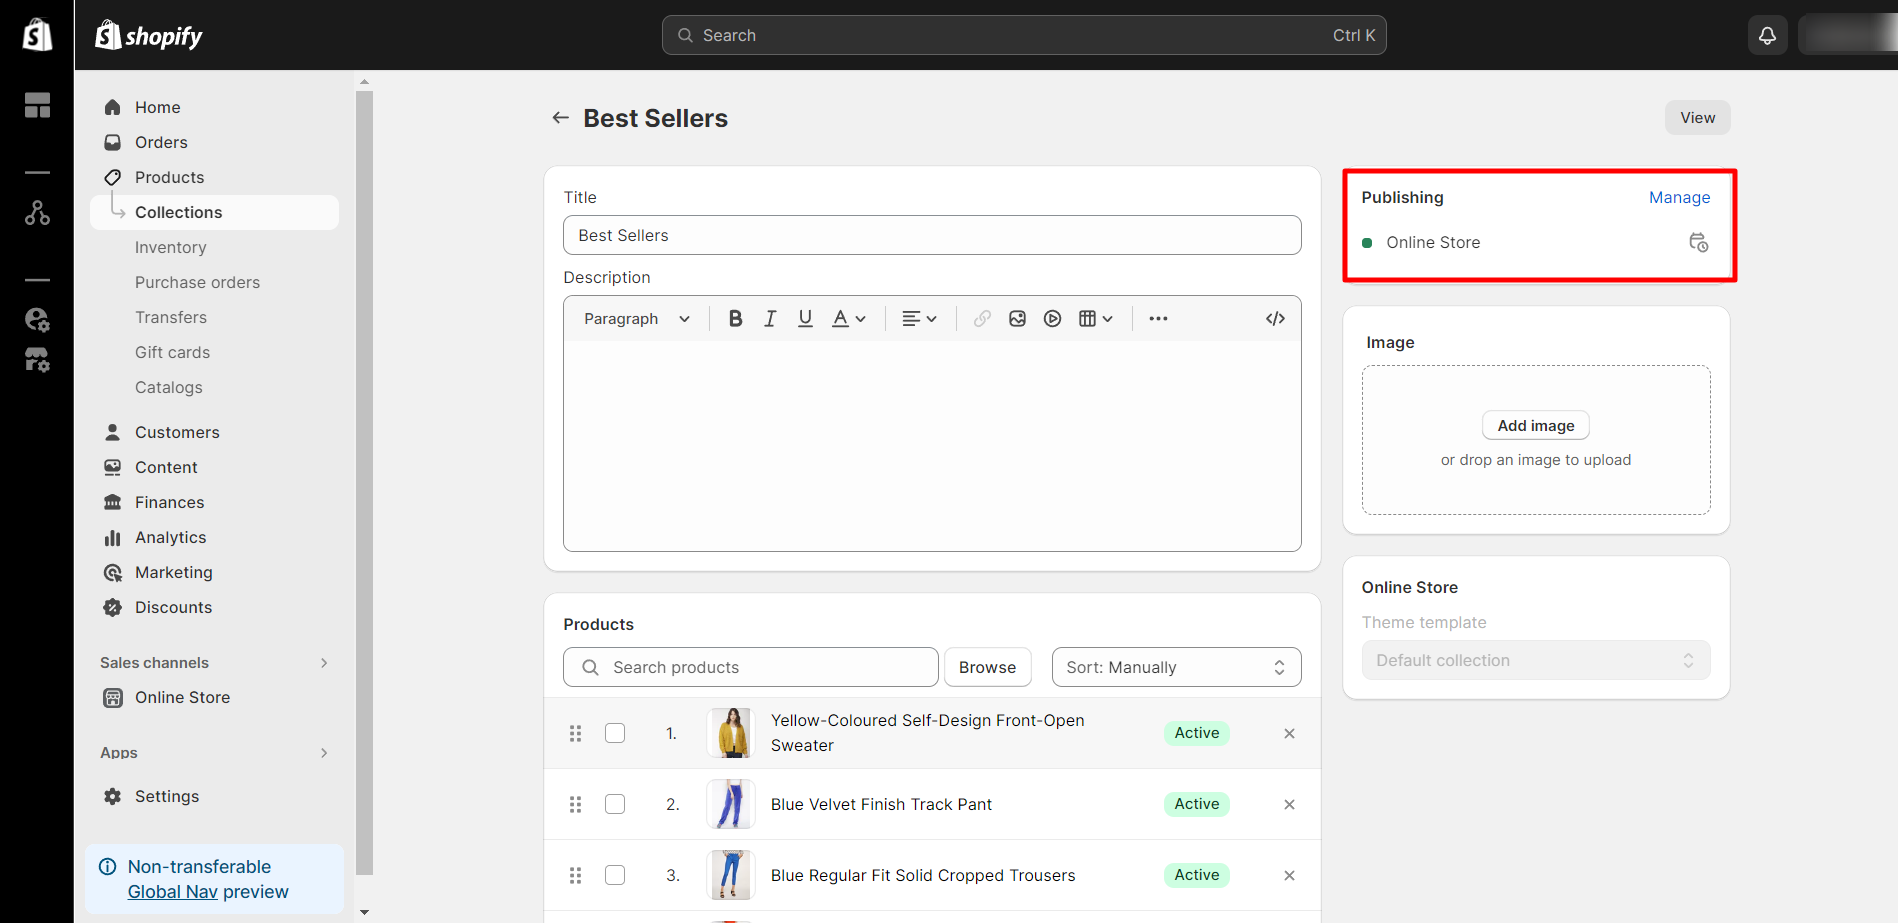
Task: Switch to HTML code view
Action: (x=1275, y=318)
